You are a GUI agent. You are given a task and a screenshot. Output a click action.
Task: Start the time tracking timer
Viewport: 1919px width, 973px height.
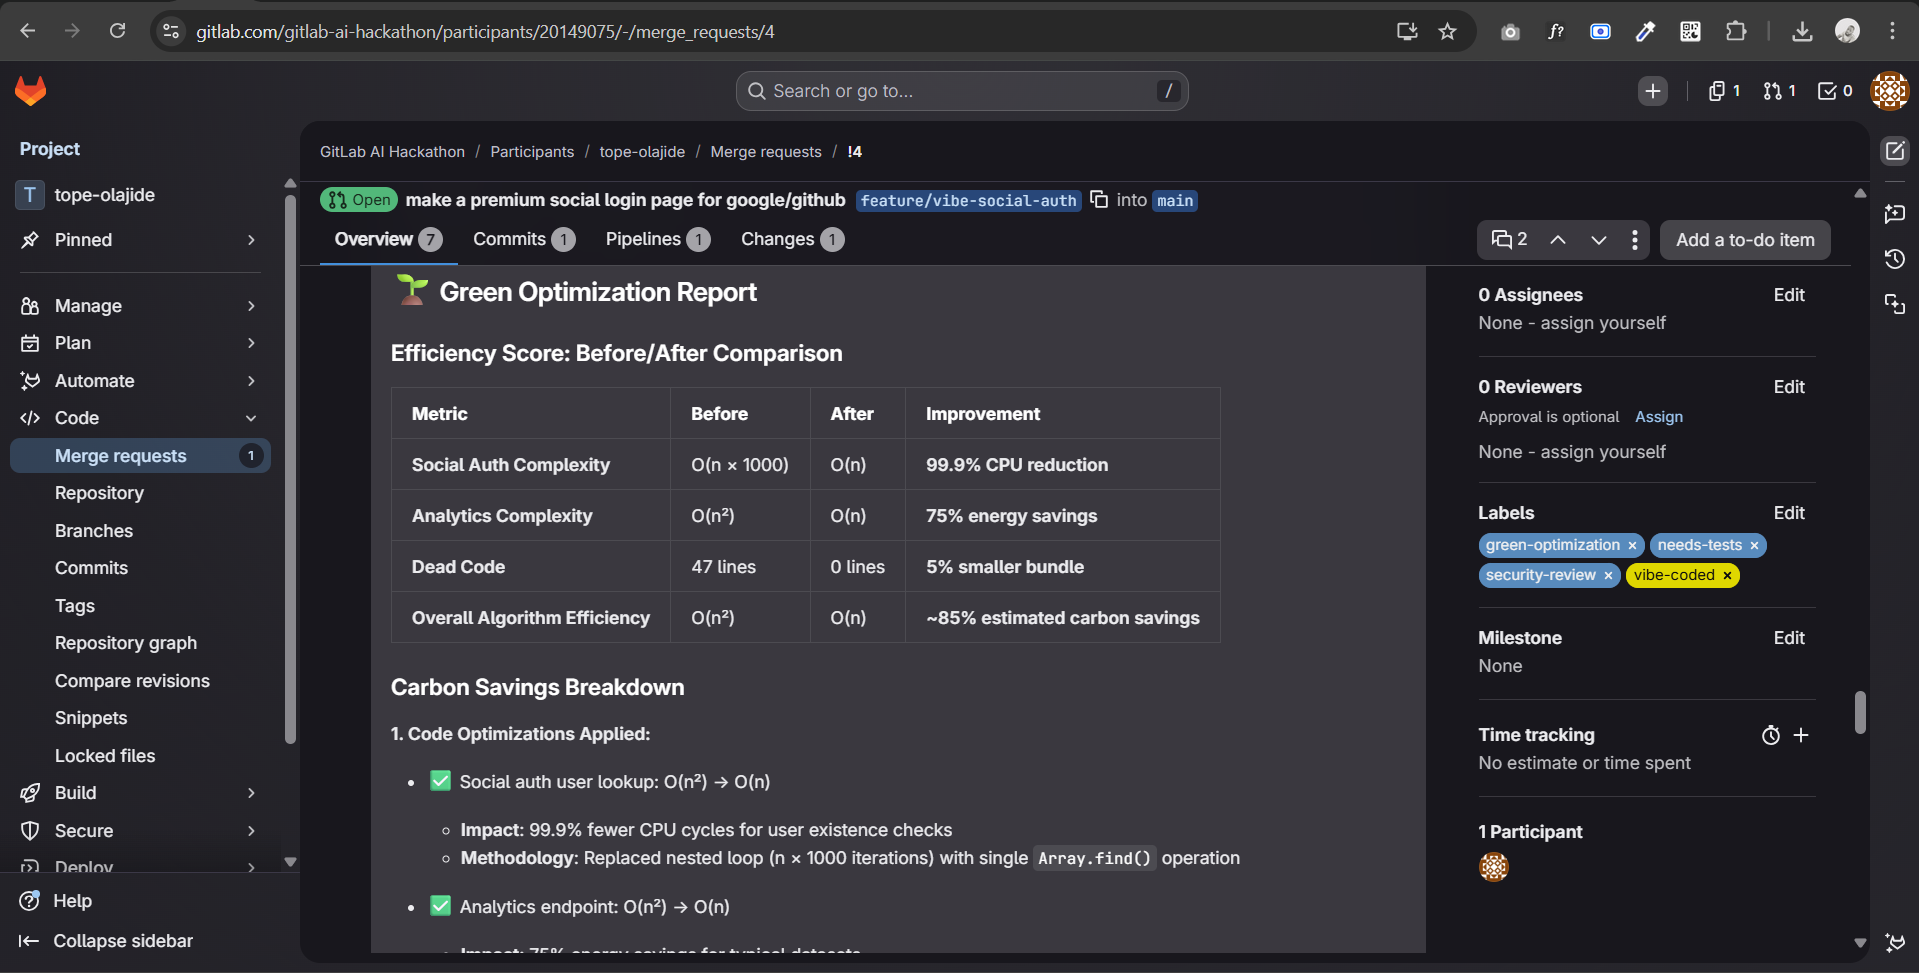[x=1770, y=735]
